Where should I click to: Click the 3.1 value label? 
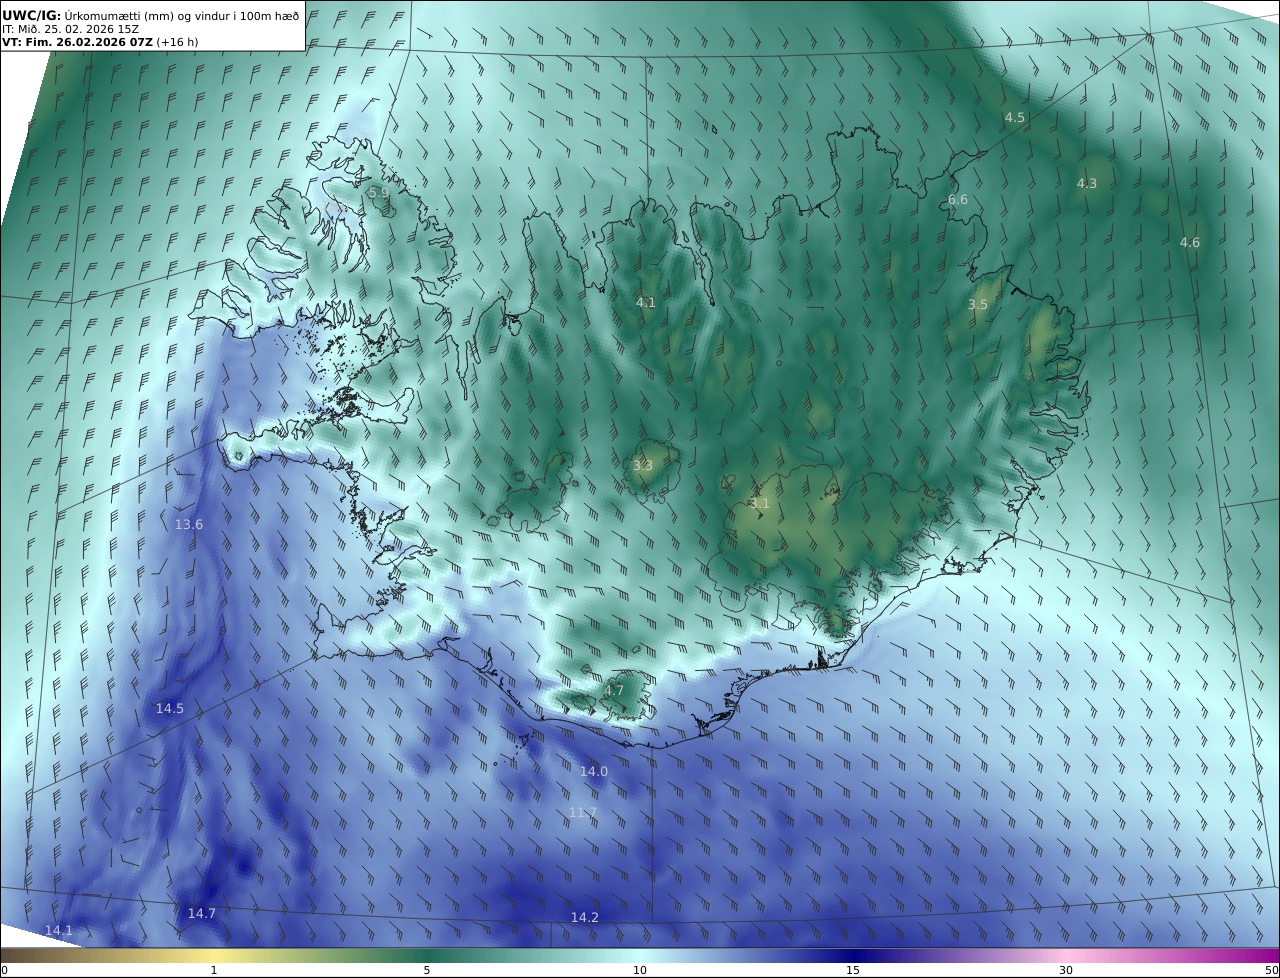[x=760, y=503]
